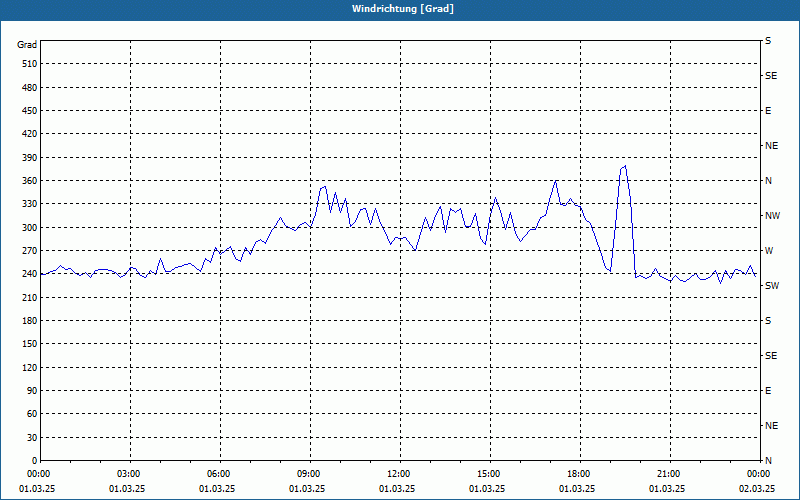The height and width of the screenshot is (500, 800).
Task: Click the 18:00 time label
Action: click(581, 474)
